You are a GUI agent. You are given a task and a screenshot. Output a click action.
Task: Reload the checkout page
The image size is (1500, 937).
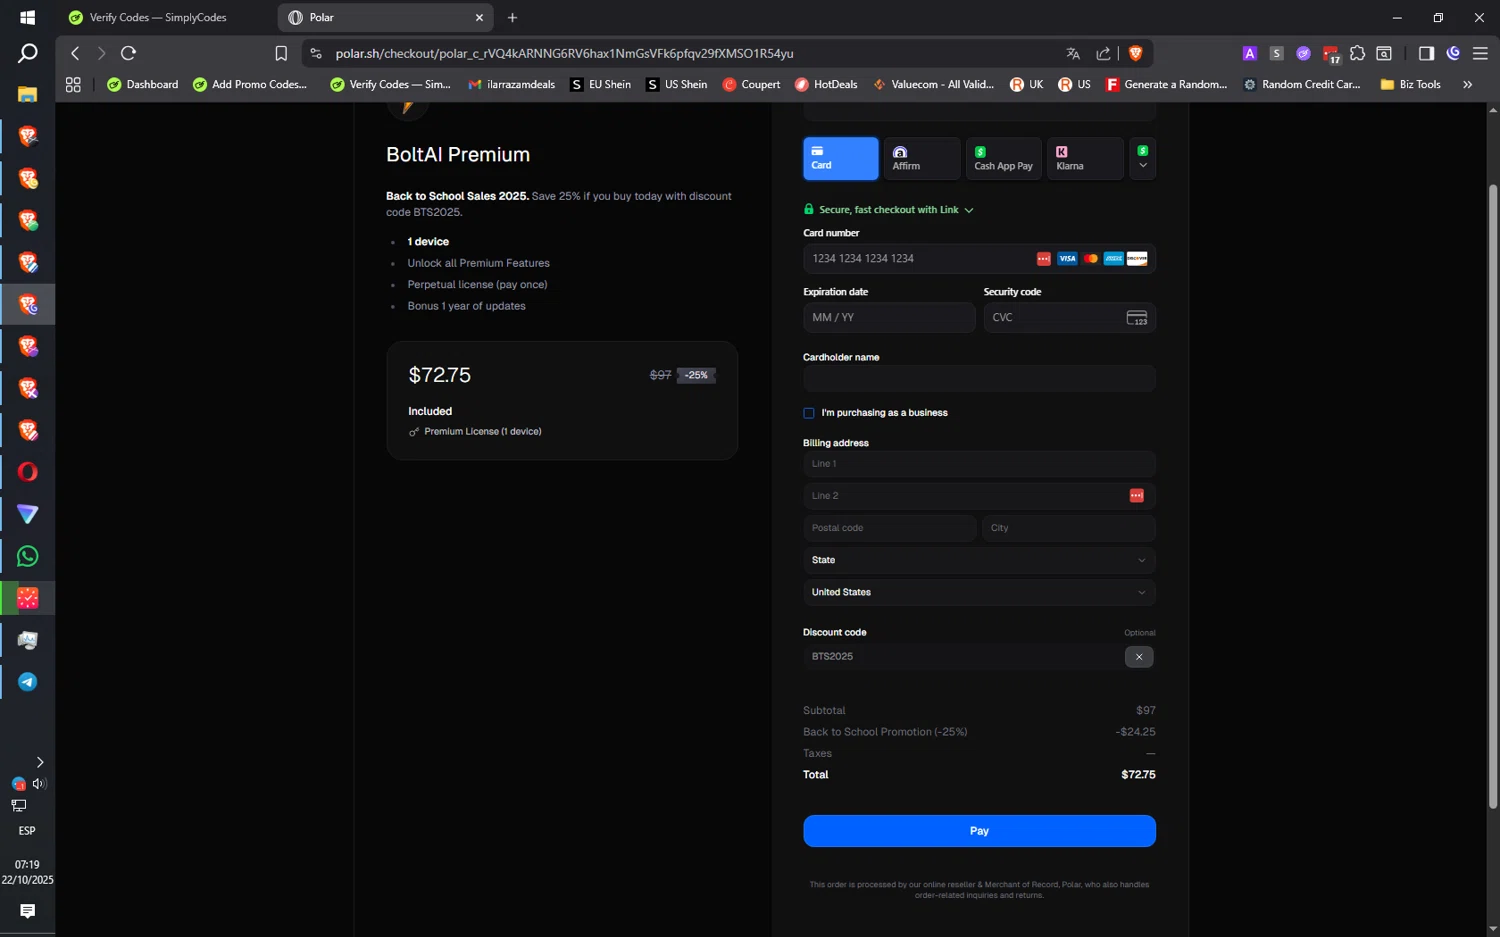coord(128,53)
